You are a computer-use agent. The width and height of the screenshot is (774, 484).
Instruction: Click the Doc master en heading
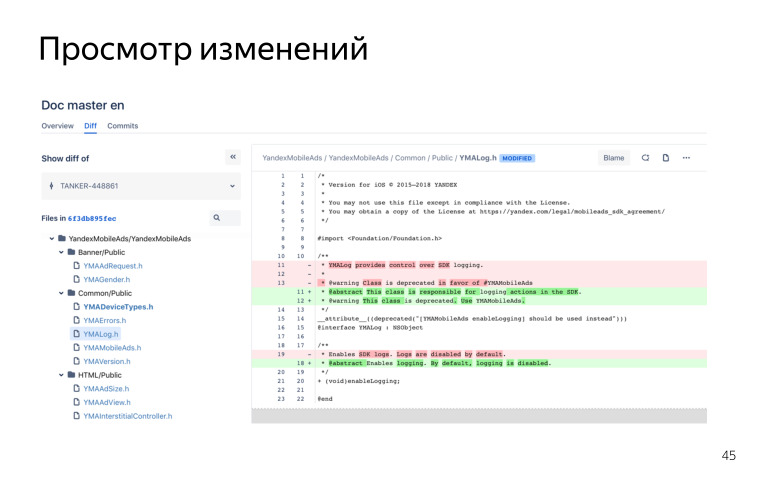[x=82, y=105]
